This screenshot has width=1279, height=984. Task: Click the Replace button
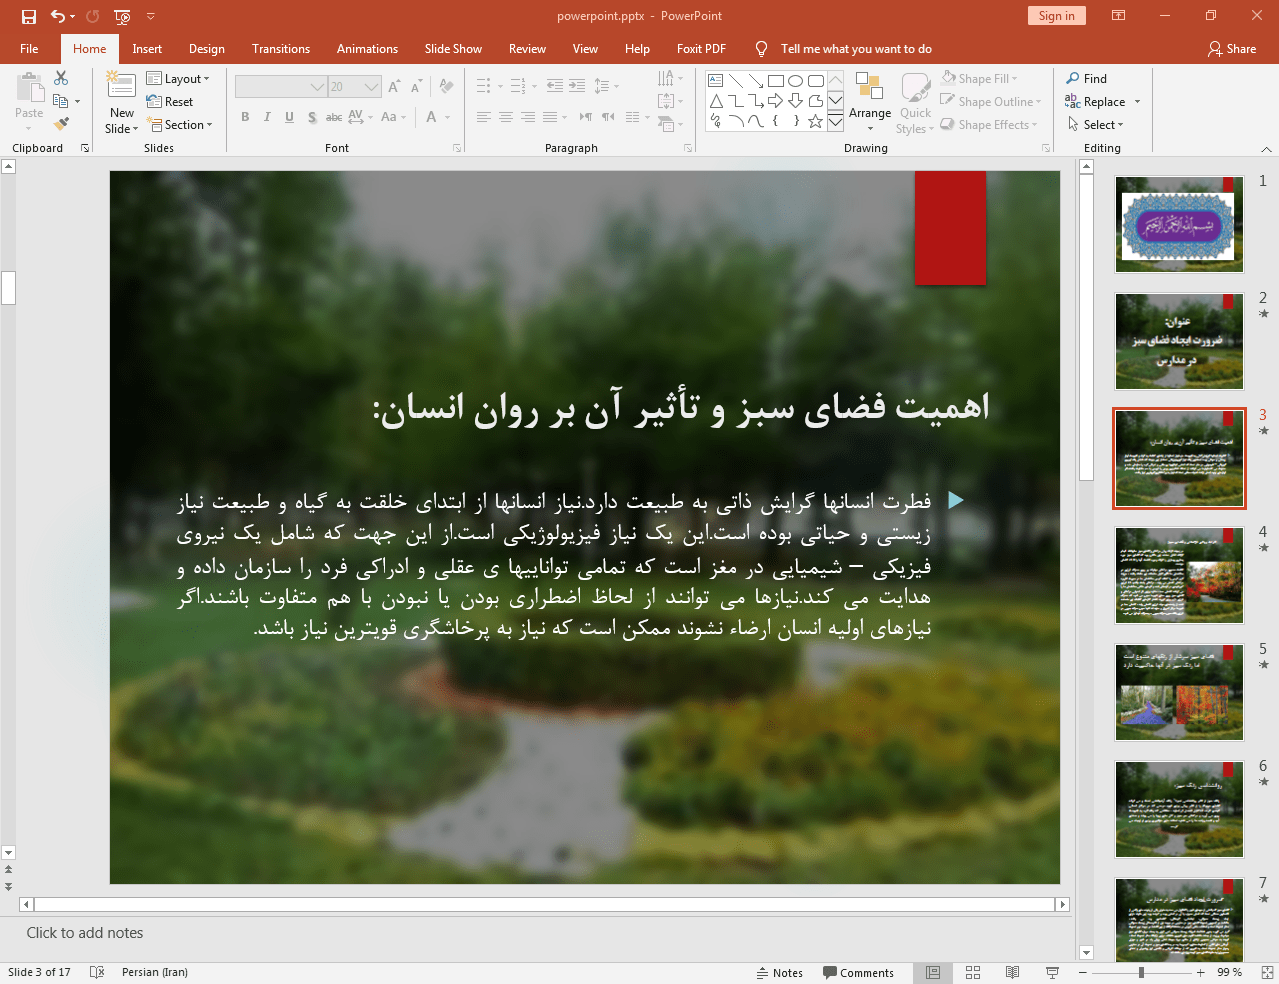pyautogui.click(x=1095, y=101)
